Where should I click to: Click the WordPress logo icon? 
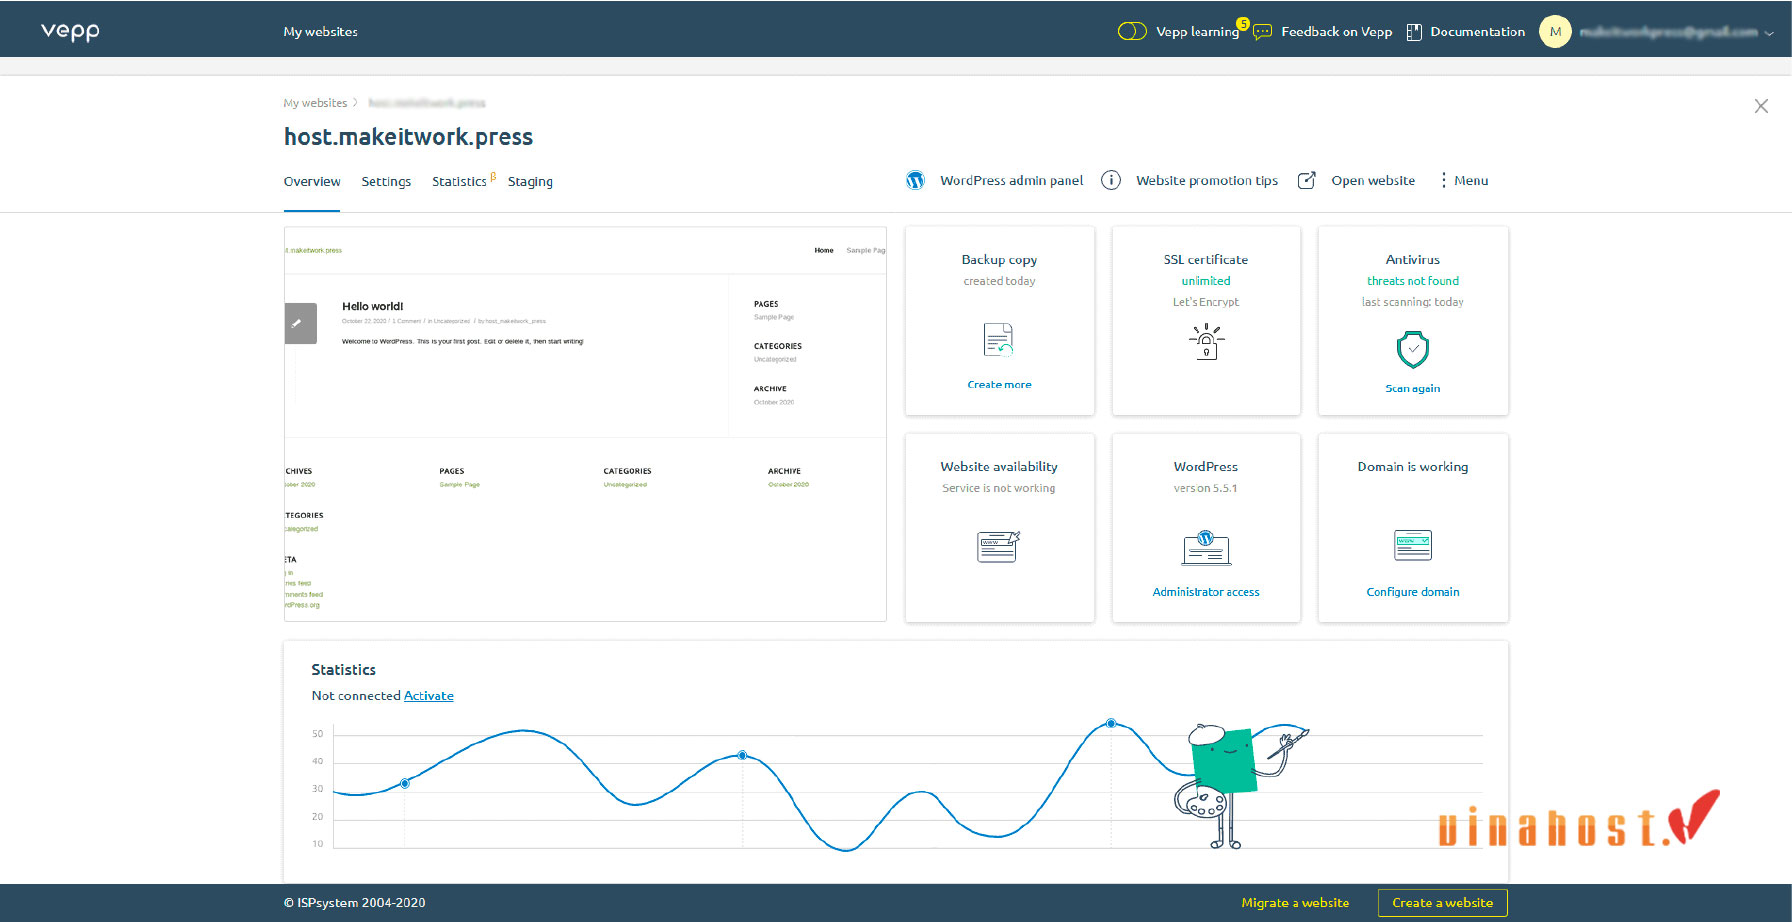pyautogui.click(x=915, y=180)
